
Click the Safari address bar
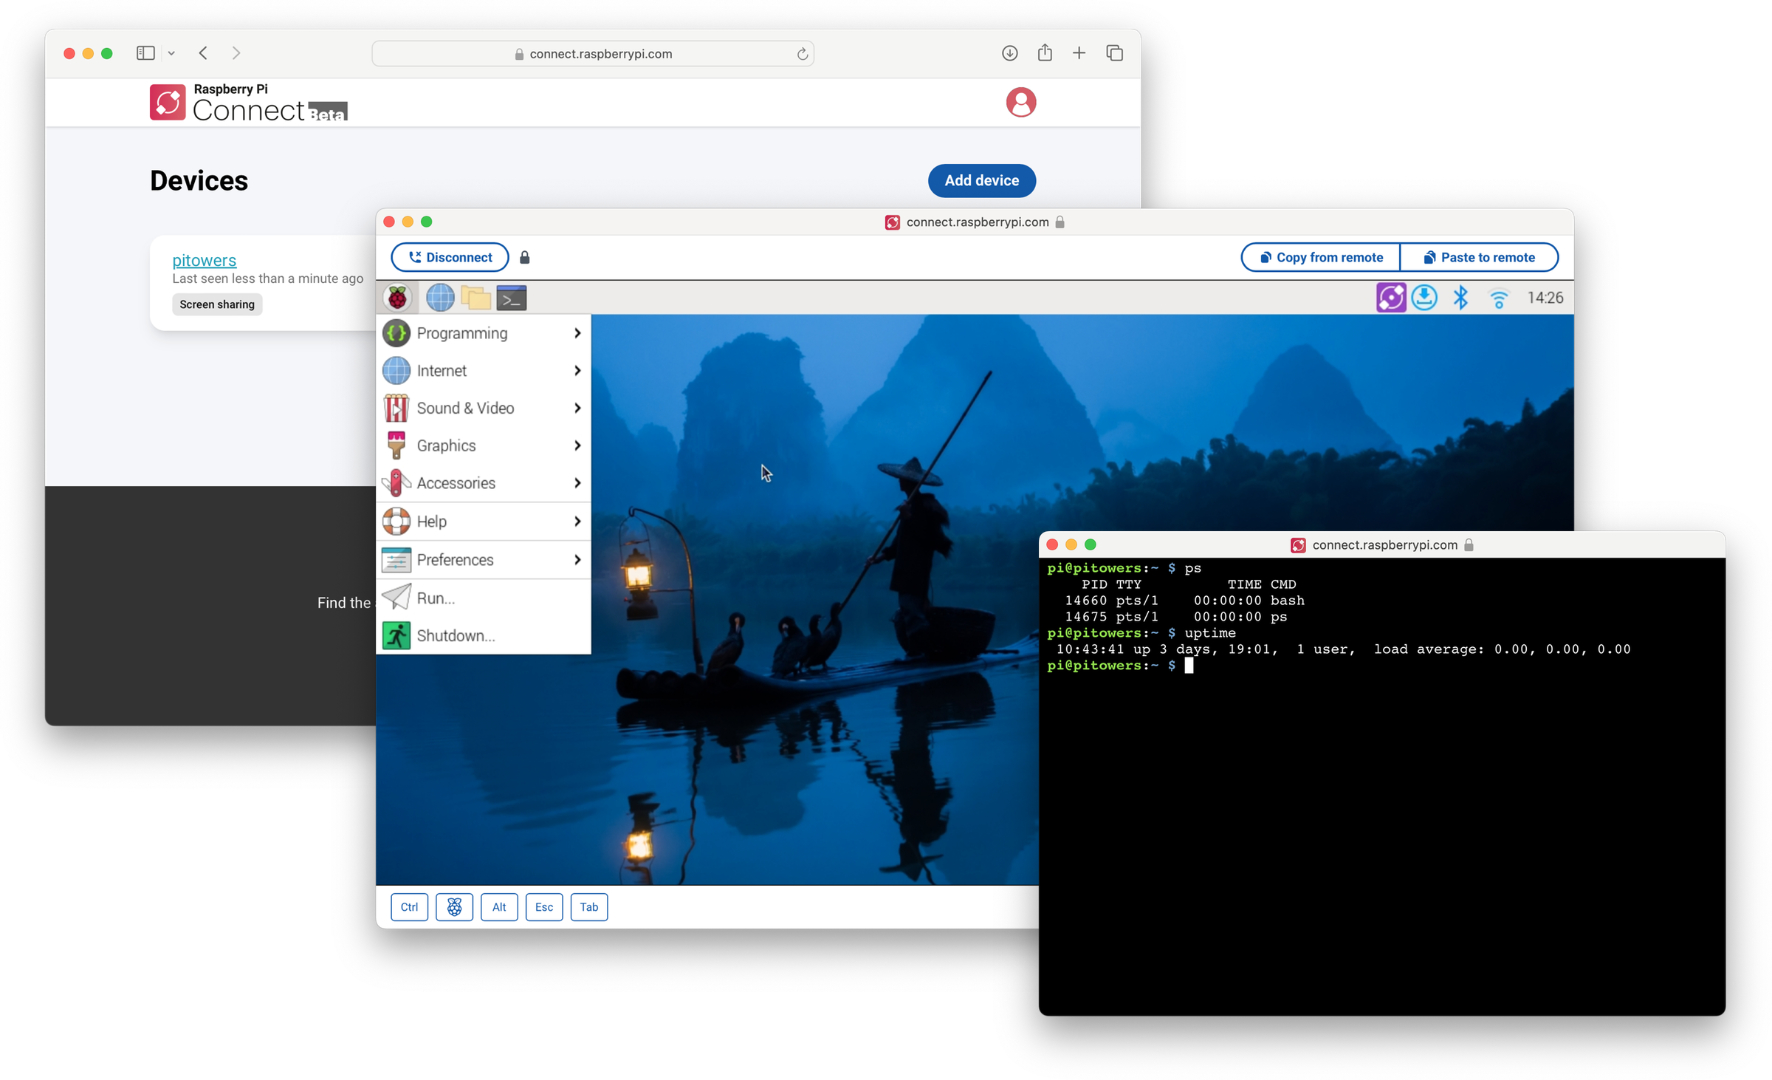pyautogui.click(x=600, y=54)
